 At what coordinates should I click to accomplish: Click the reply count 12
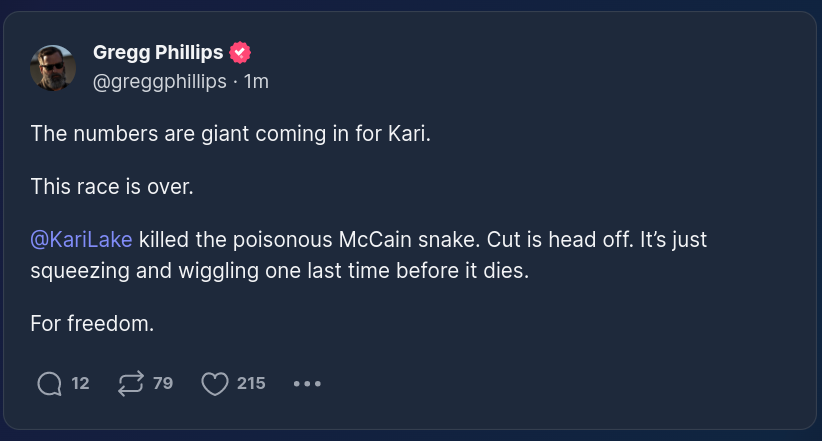[x=81, y=383]
